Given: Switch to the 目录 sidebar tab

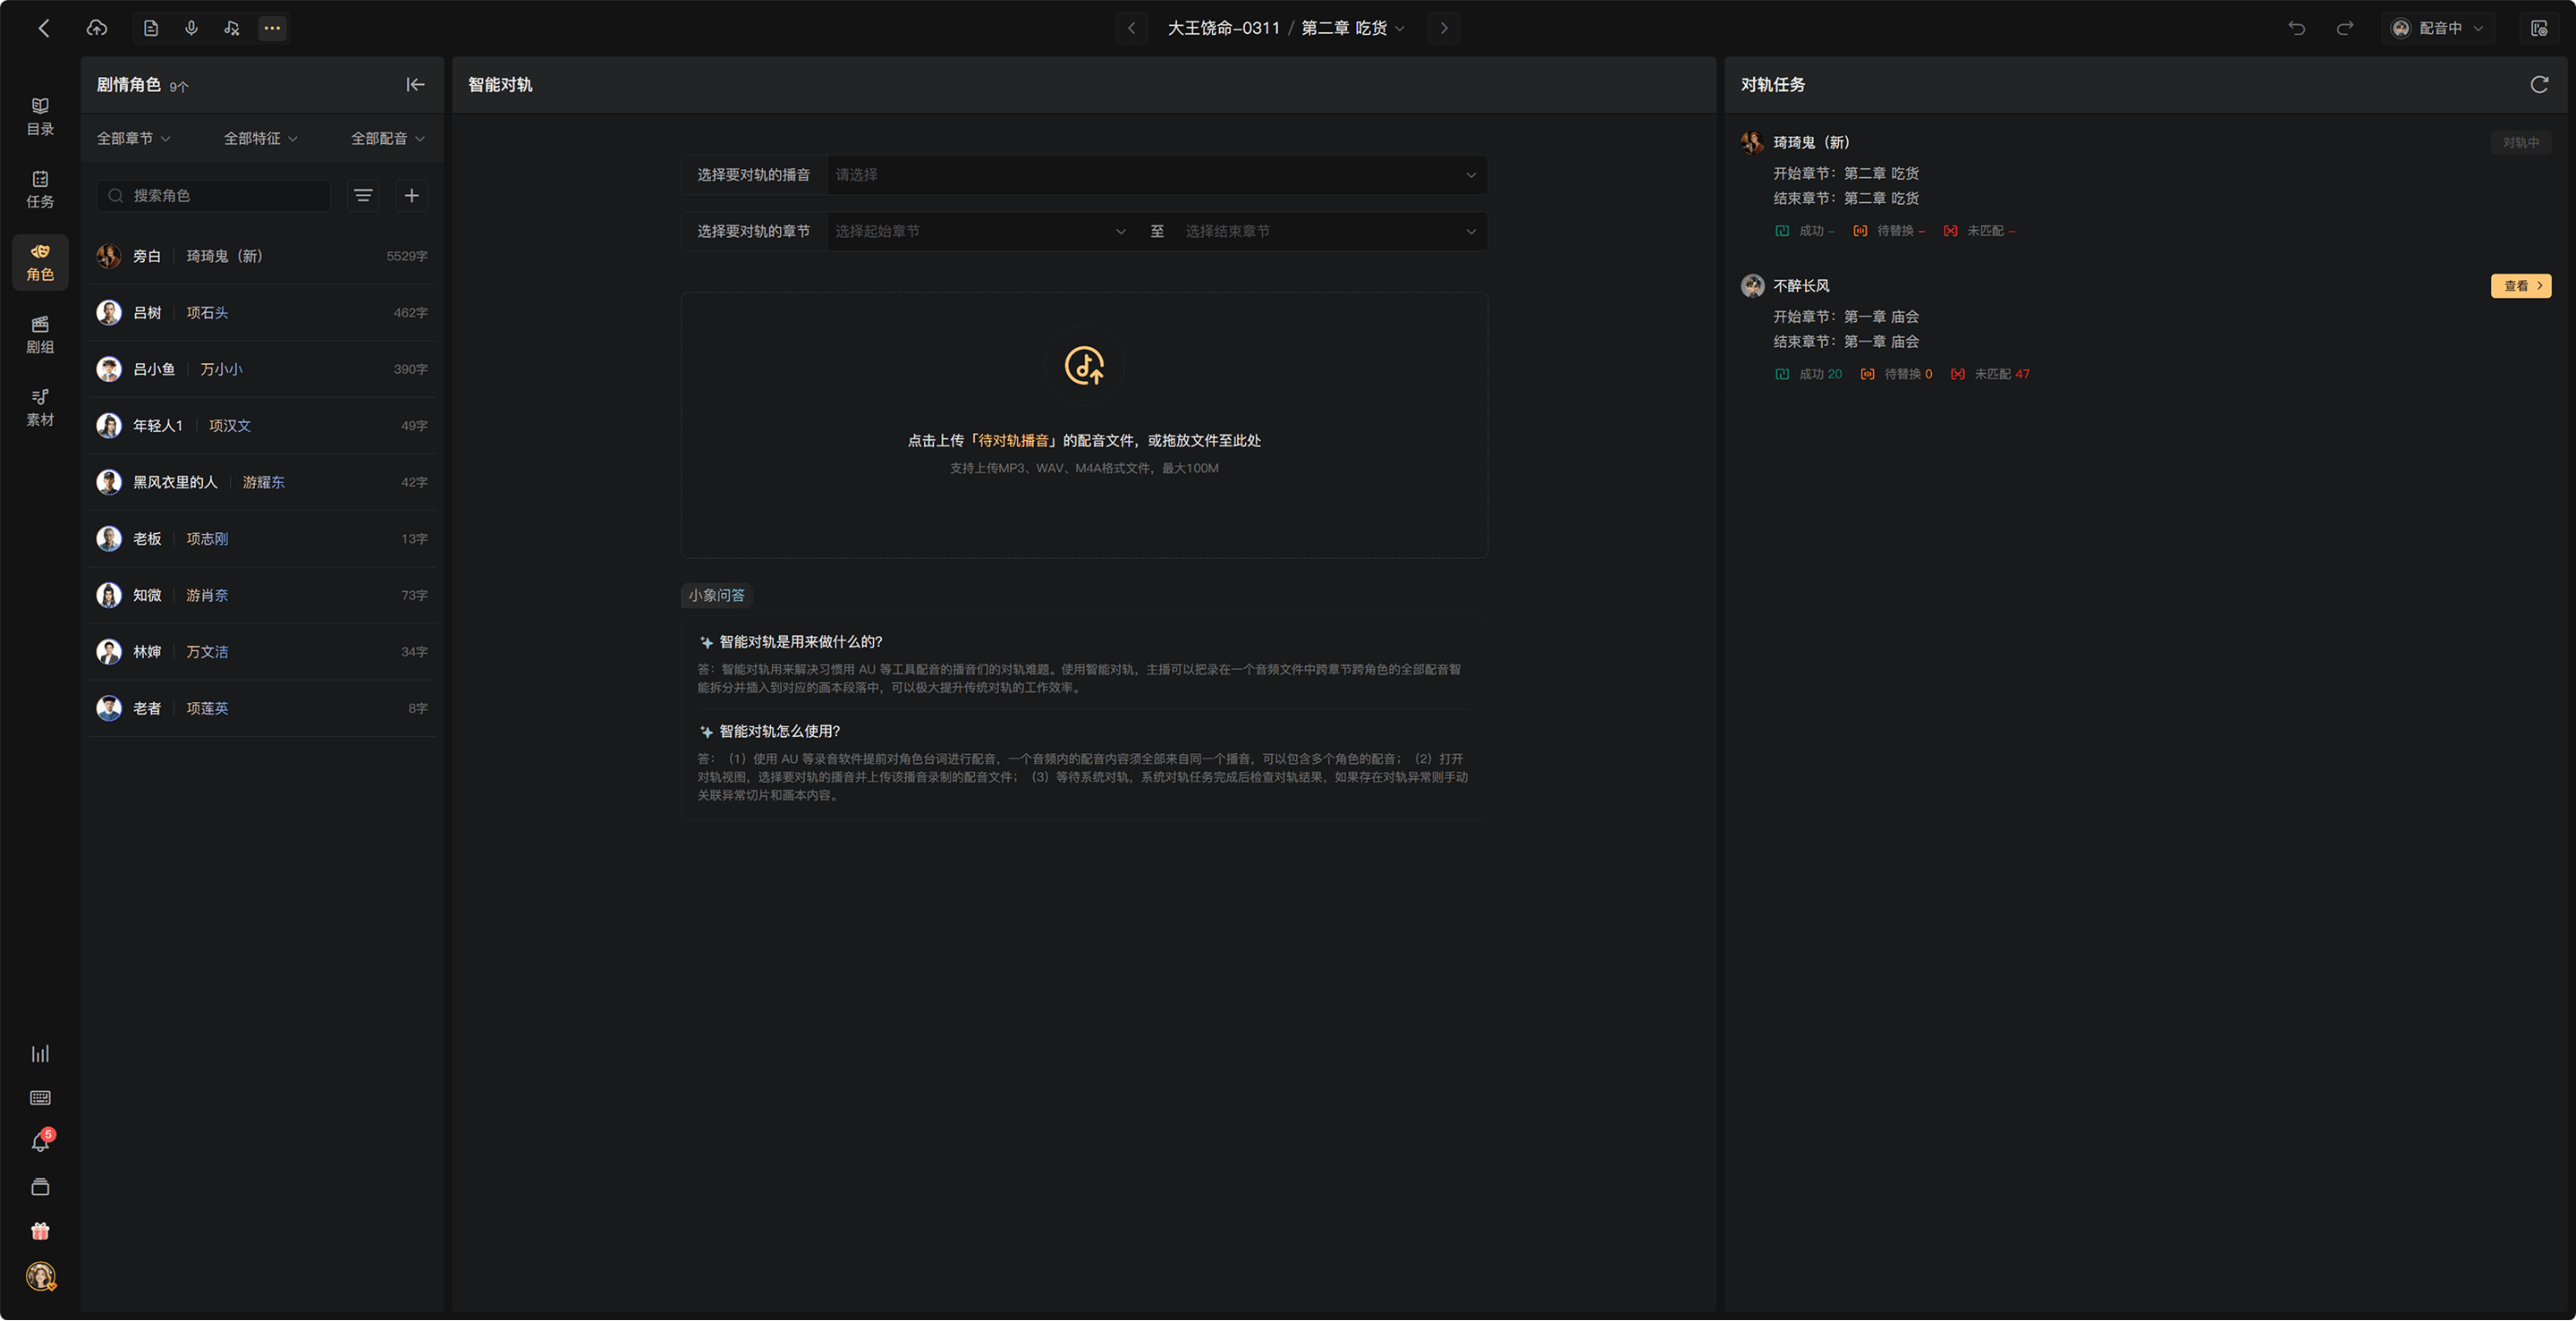Looking at the screenshot, I should (x=40, y=117).
